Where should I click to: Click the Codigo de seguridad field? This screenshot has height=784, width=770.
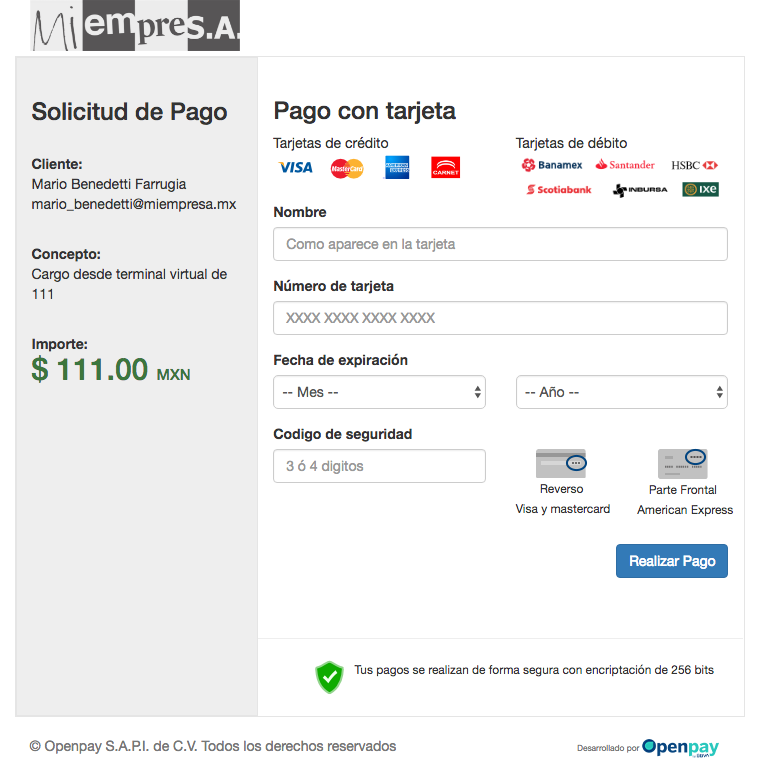click(x=379, y=466)
